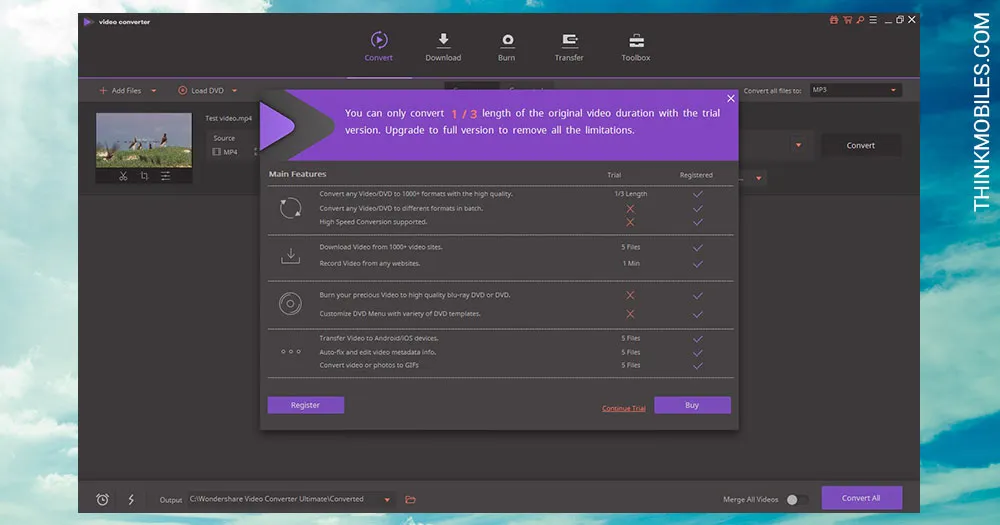The height and width of the screenshot is (525, 1000).
Task: Click the Output path field
Action: 284,499
